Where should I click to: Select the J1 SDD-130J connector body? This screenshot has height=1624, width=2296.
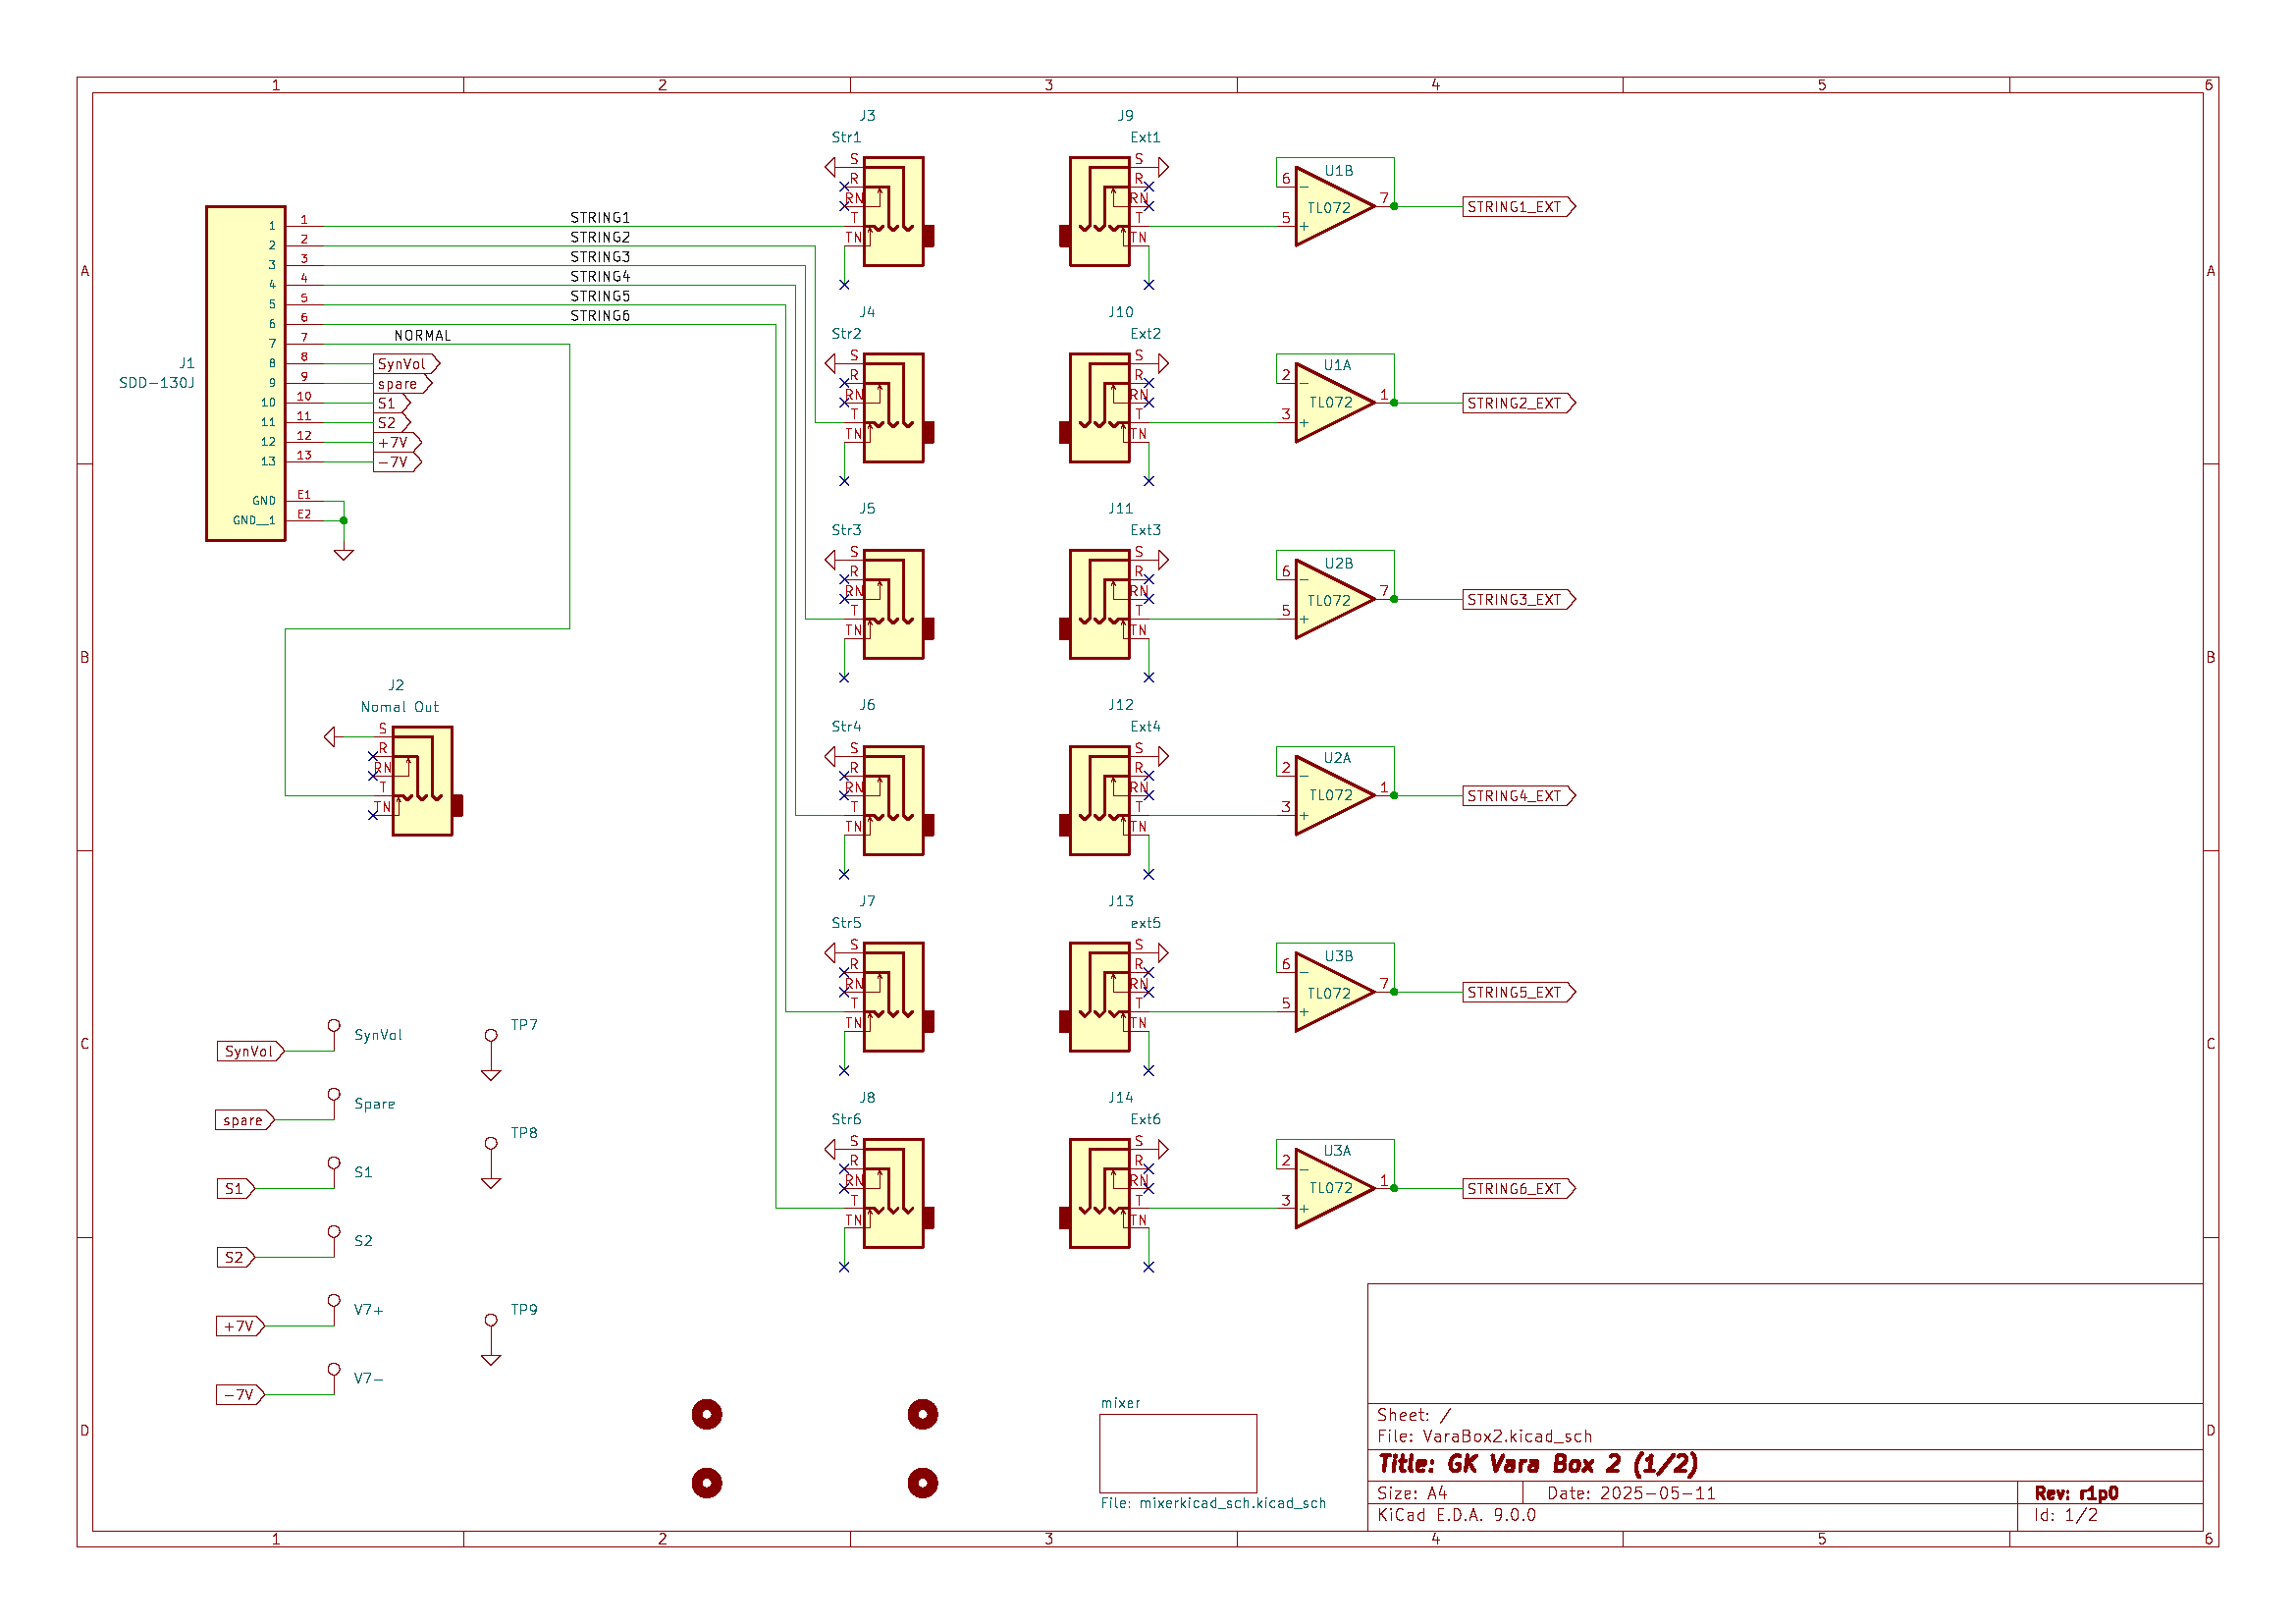pos(245,373)
